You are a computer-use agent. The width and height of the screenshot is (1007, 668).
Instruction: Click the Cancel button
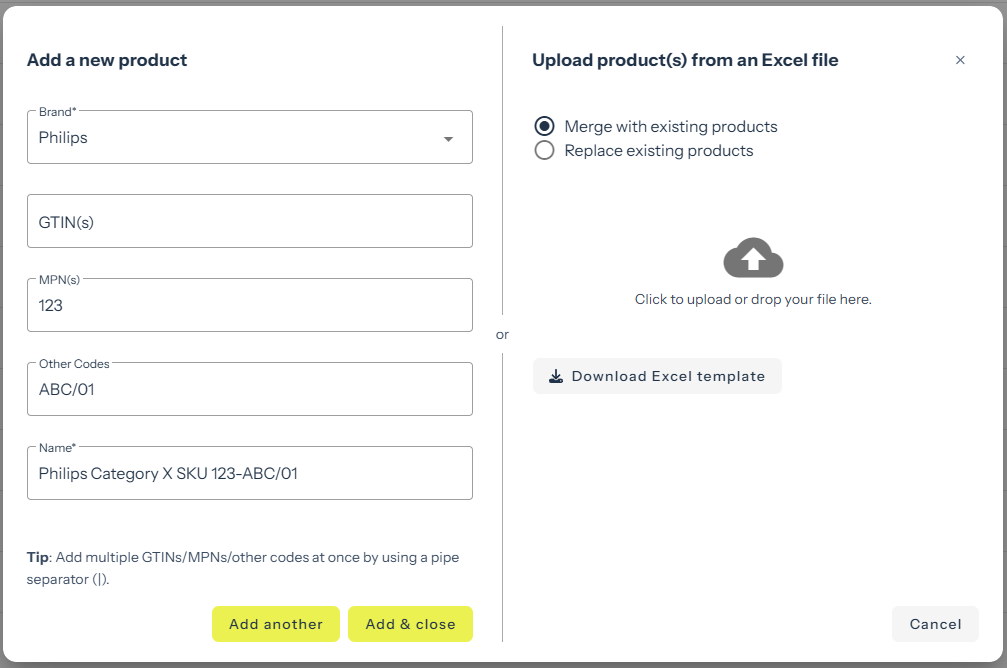(934, 624)
